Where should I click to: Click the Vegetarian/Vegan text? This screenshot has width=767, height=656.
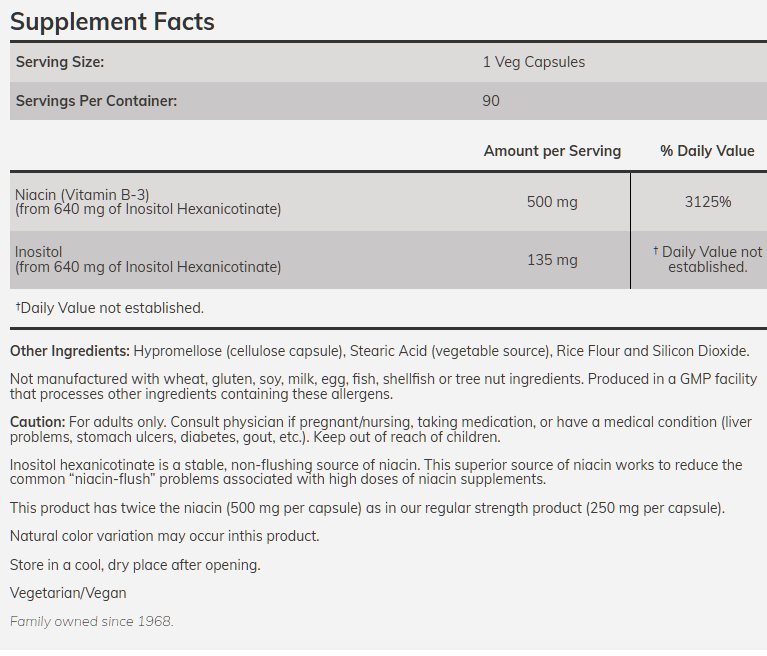pos(68,593)
